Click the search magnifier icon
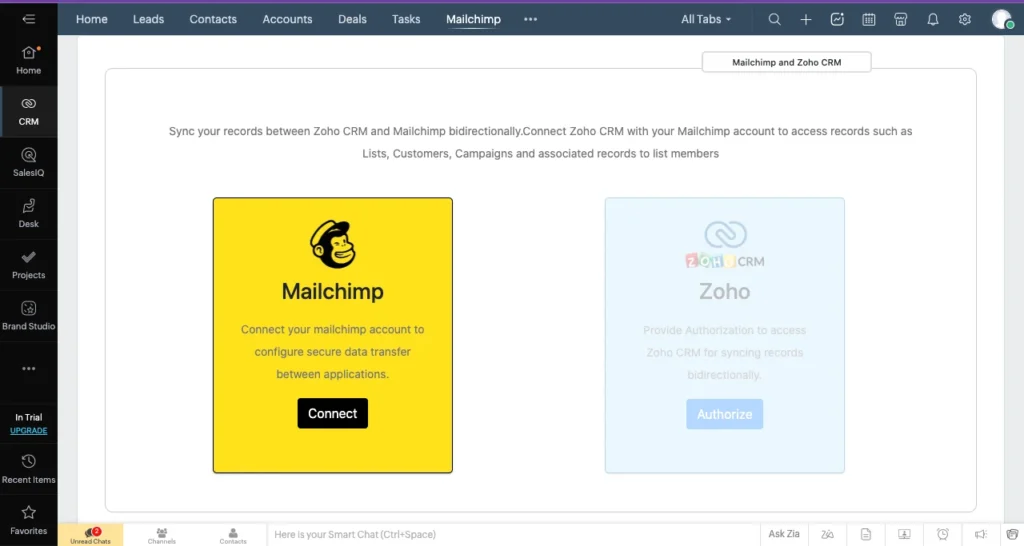The image size is (1024, 546). [774, 19]
